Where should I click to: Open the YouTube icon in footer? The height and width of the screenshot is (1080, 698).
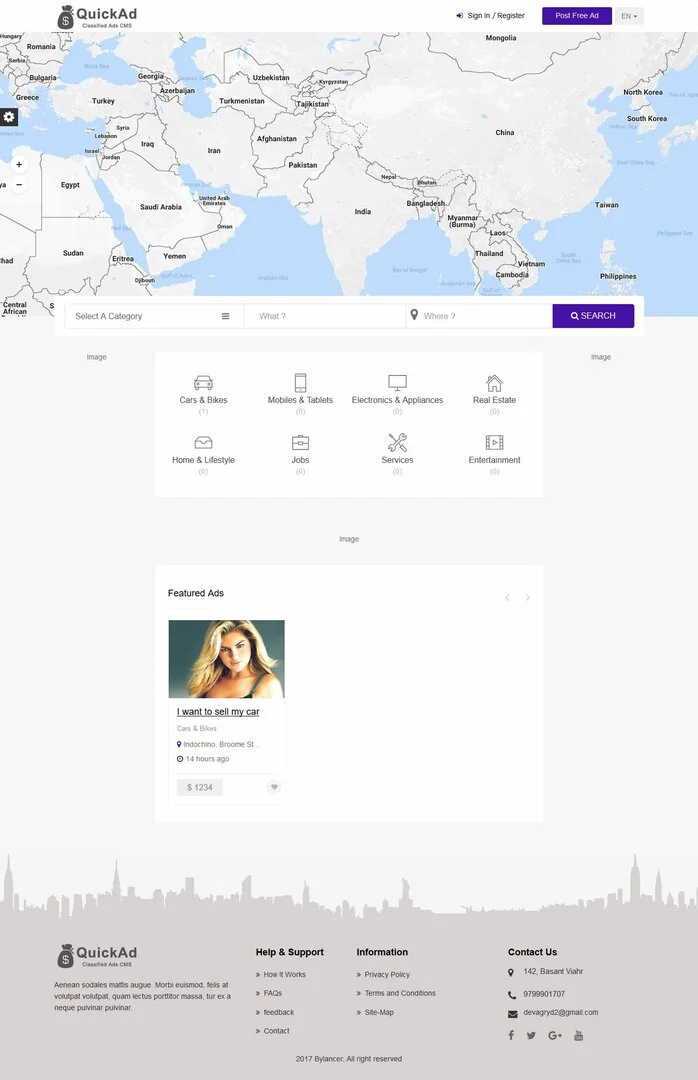point(578,1035)
